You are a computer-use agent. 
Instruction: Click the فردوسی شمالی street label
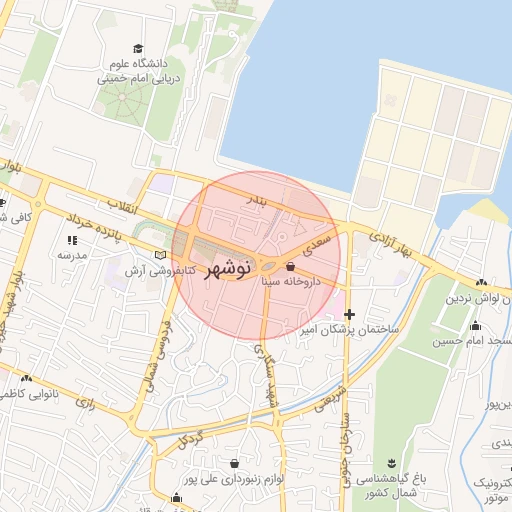(159, 356)
